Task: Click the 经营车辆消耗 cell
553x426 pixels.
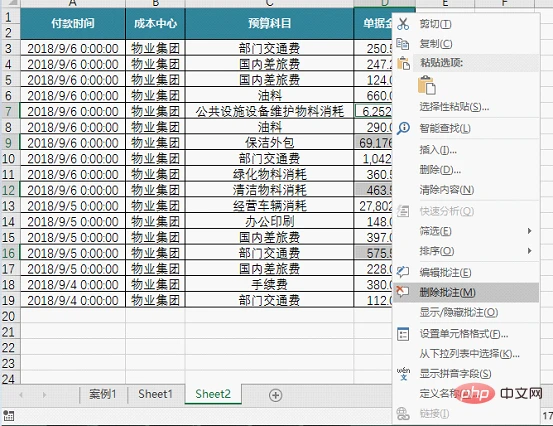Action: click(269, 206)
